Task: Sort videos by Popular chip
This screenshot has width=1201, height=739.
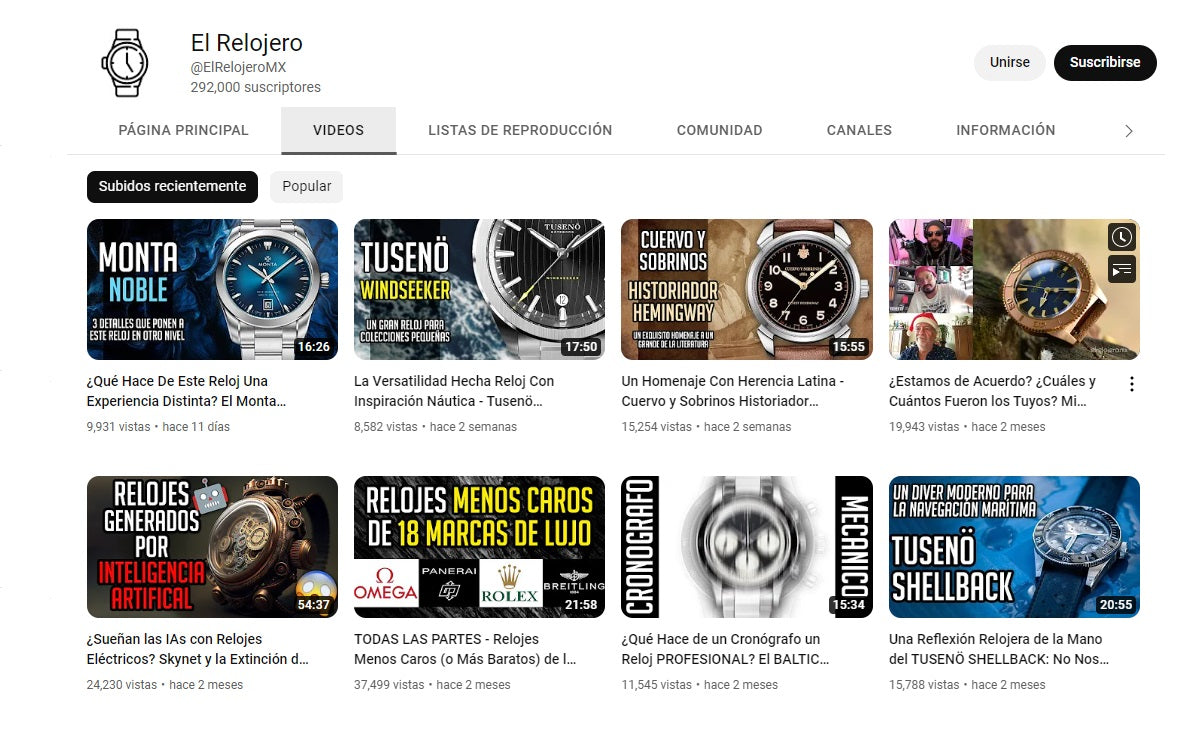Action: (307, 186)
